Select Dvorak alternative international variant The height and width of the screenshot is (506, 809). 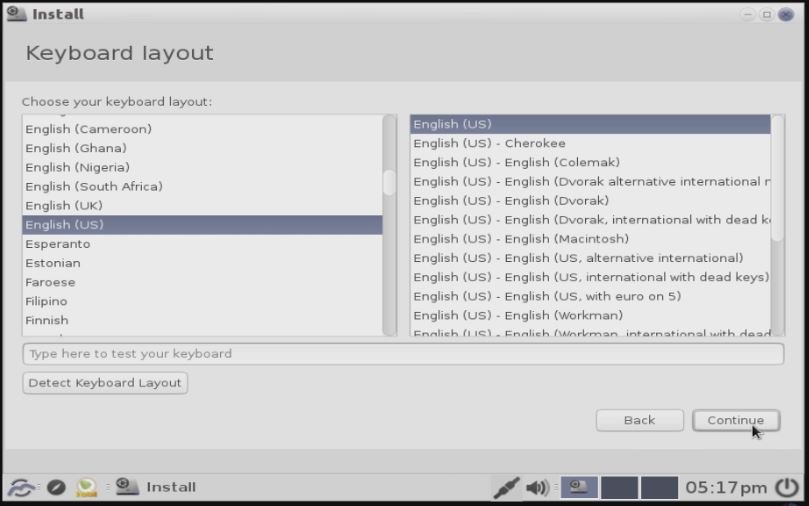(x=590, y=182)
